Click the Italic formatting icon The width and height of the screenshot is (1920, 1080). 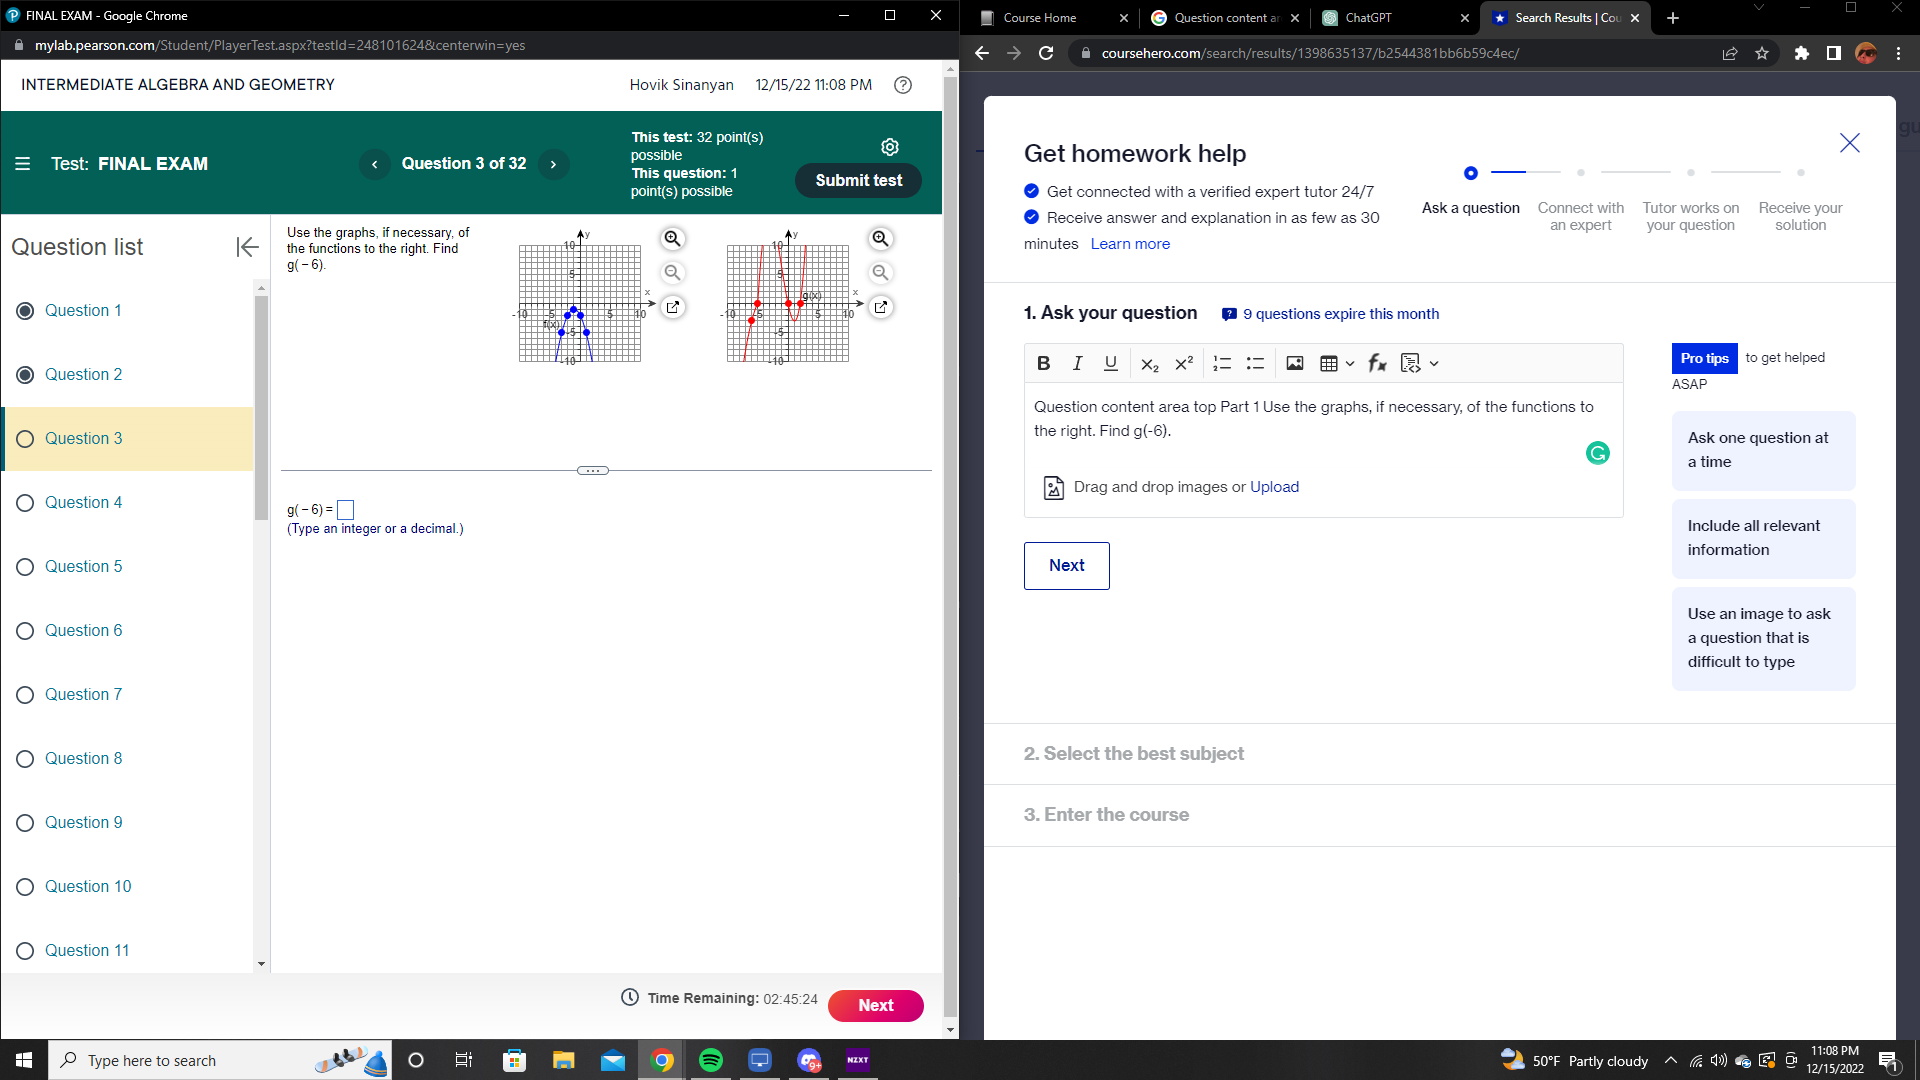(1075, 363)
